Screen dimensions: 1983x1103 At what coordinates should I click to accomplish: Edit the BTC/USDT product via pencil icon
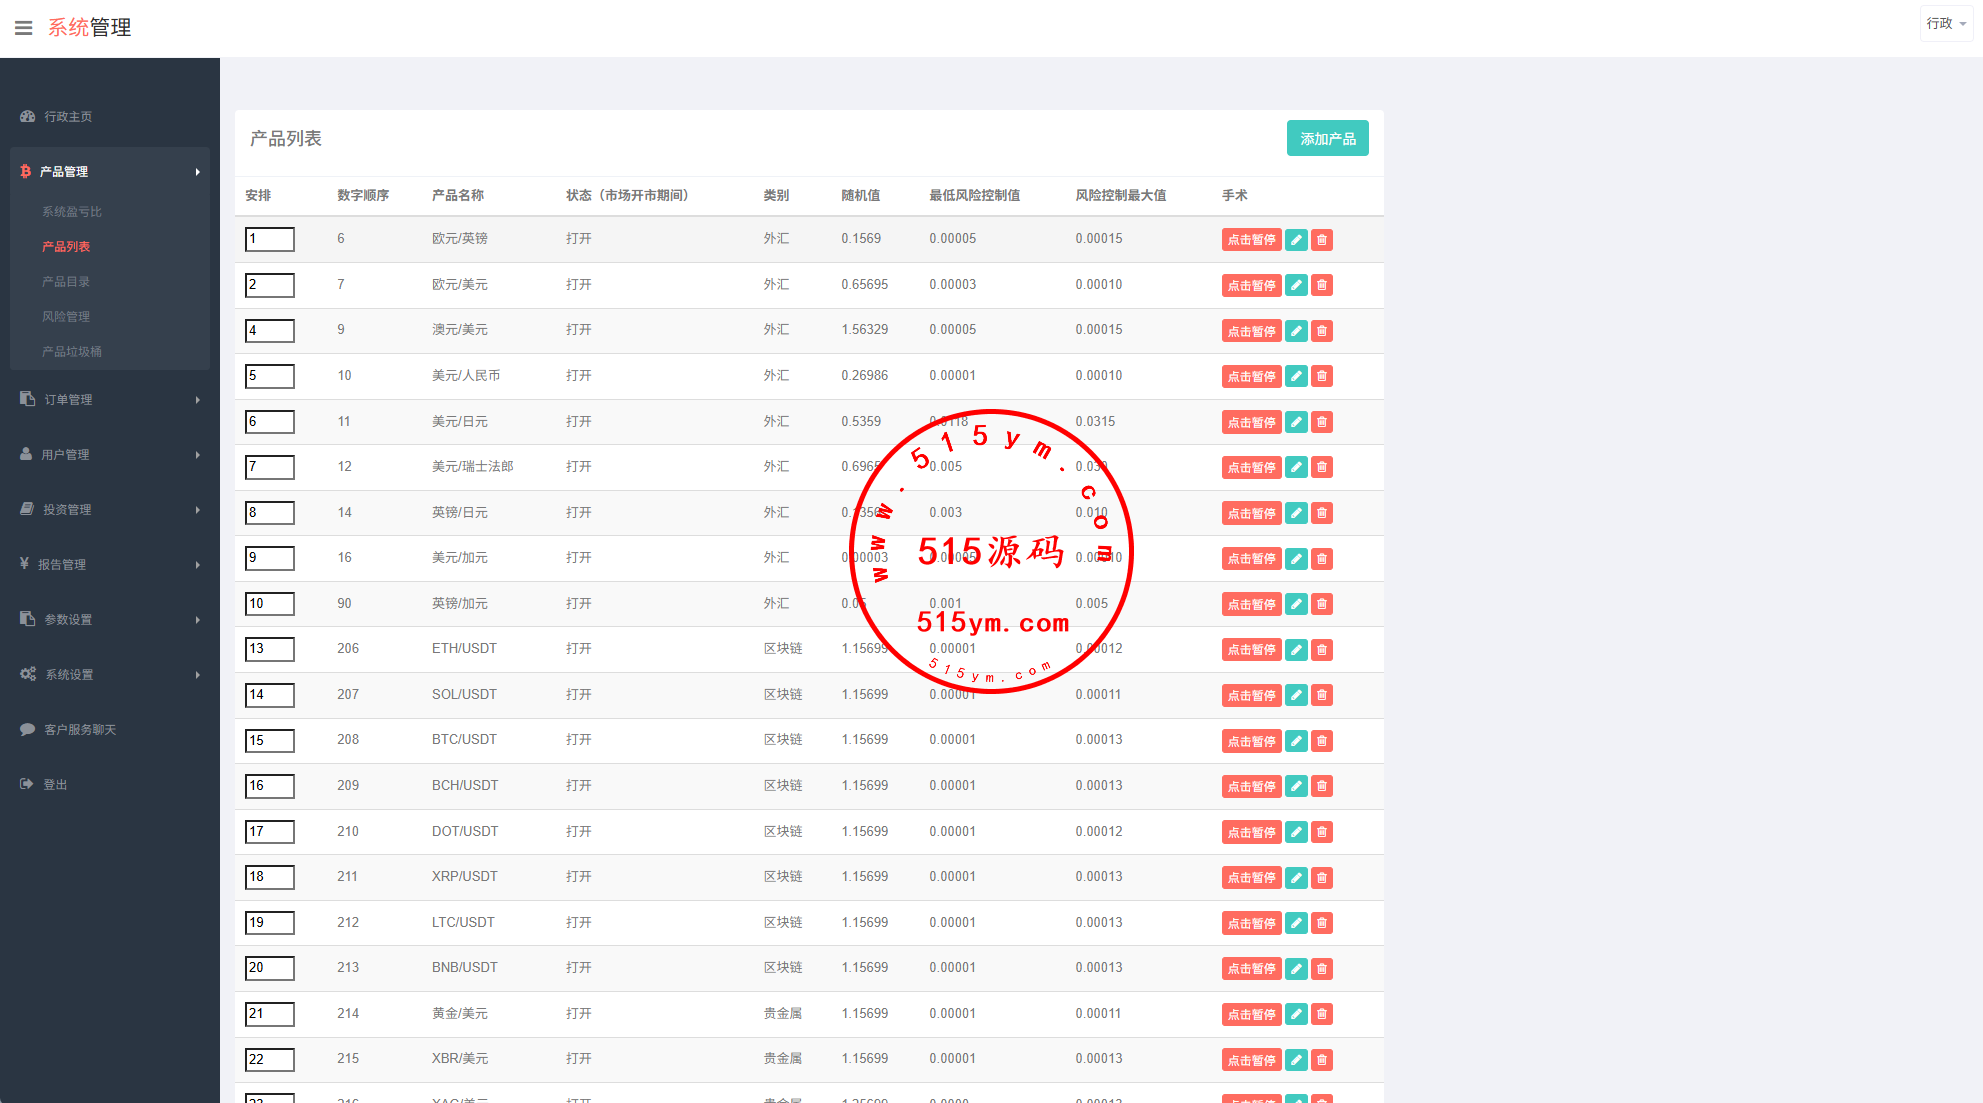tap(1296, 741)
